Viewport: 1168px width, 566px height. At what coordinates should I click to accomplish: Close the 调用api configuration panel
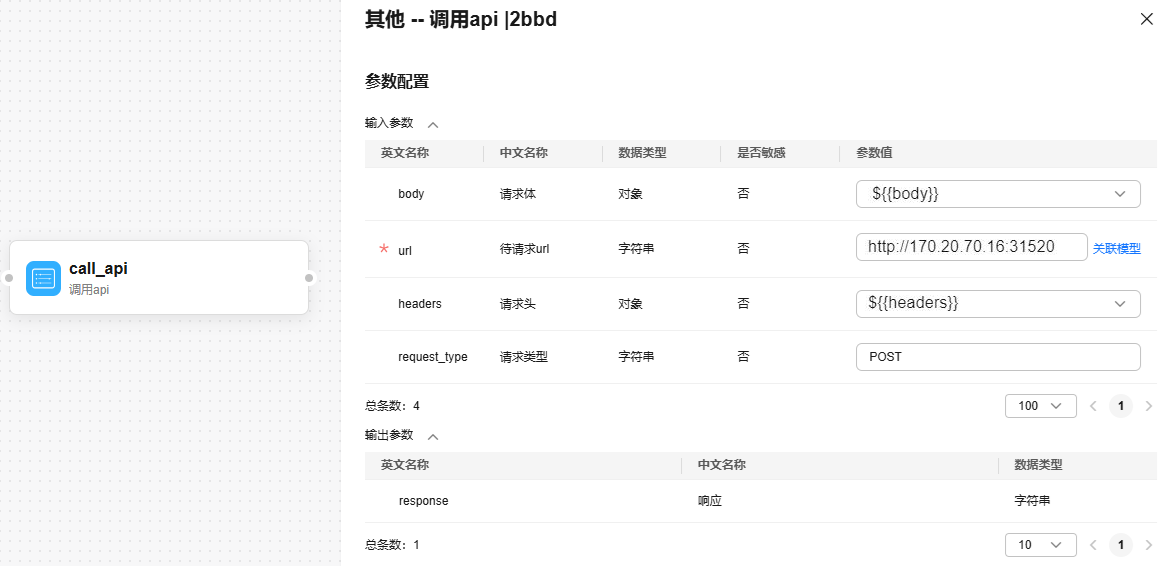tap(1146, 19)
